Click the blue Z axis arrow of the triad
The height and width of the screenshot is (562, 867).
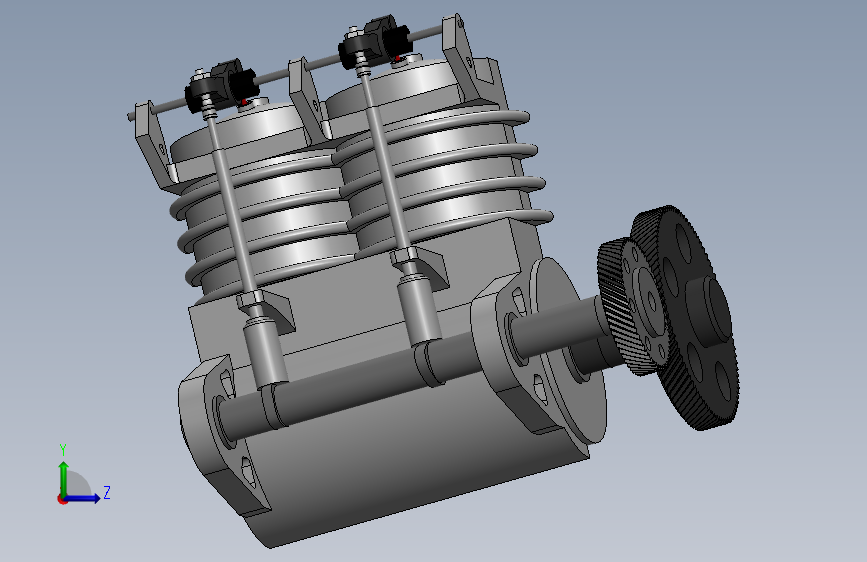83,498
